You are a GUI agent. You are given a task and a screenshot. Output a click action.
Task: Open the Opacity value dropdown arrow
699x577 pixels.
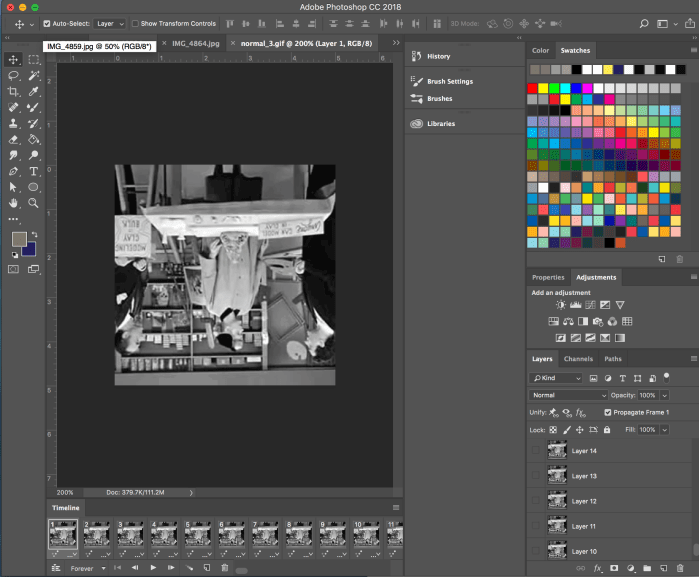point(665,396)
